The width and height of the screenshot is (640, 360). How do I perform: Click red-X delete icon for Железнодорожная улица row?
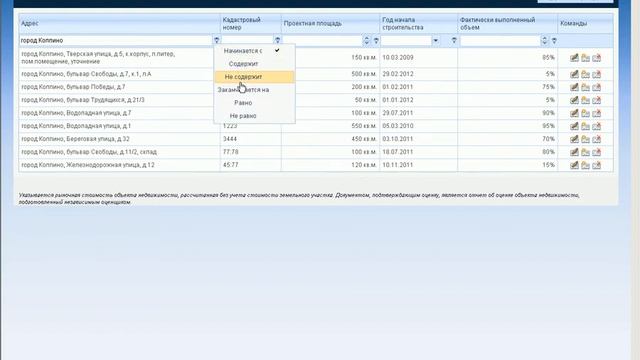coord(596,165)
